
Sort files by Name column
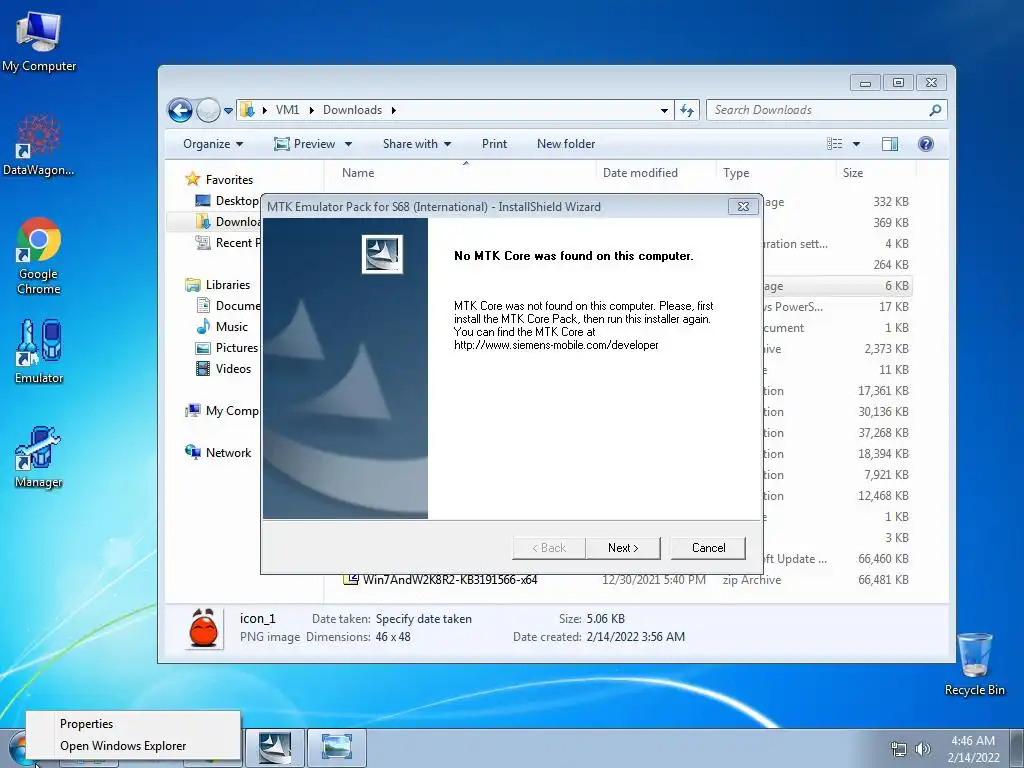click(x=358, y=173)
